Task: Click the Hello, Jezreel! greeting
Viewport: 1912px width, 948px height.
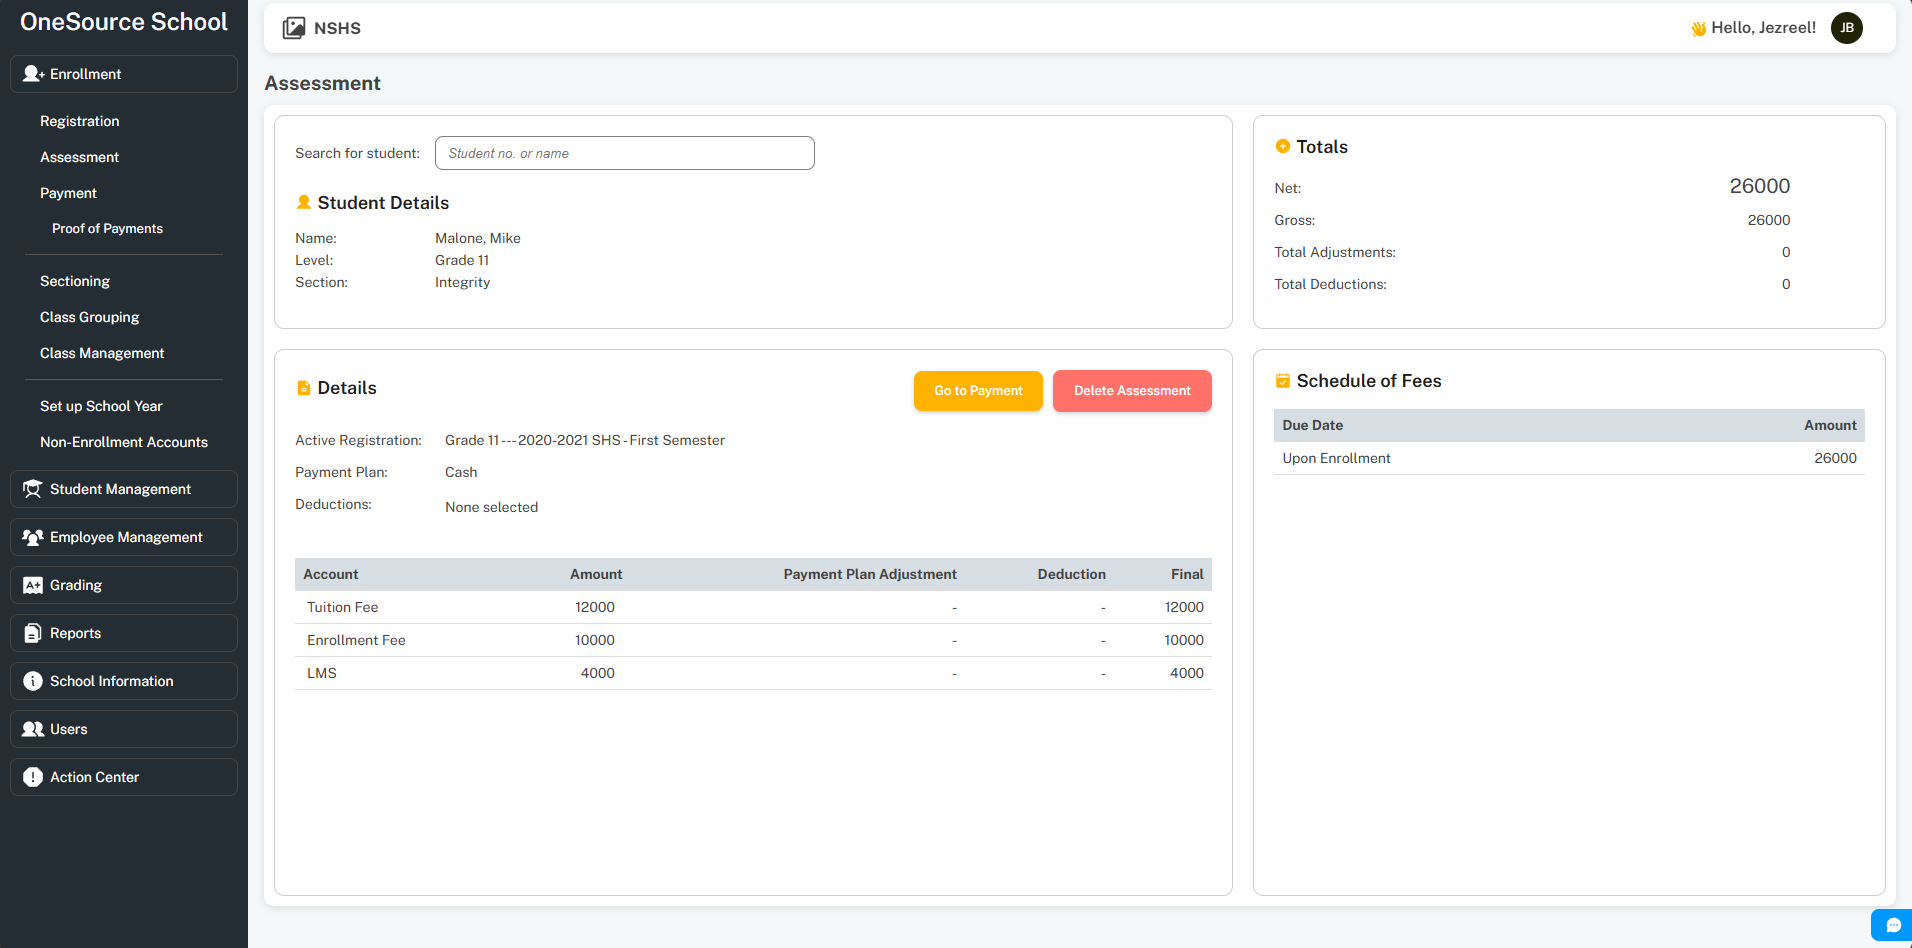Action: click(x=1764, y=28)
